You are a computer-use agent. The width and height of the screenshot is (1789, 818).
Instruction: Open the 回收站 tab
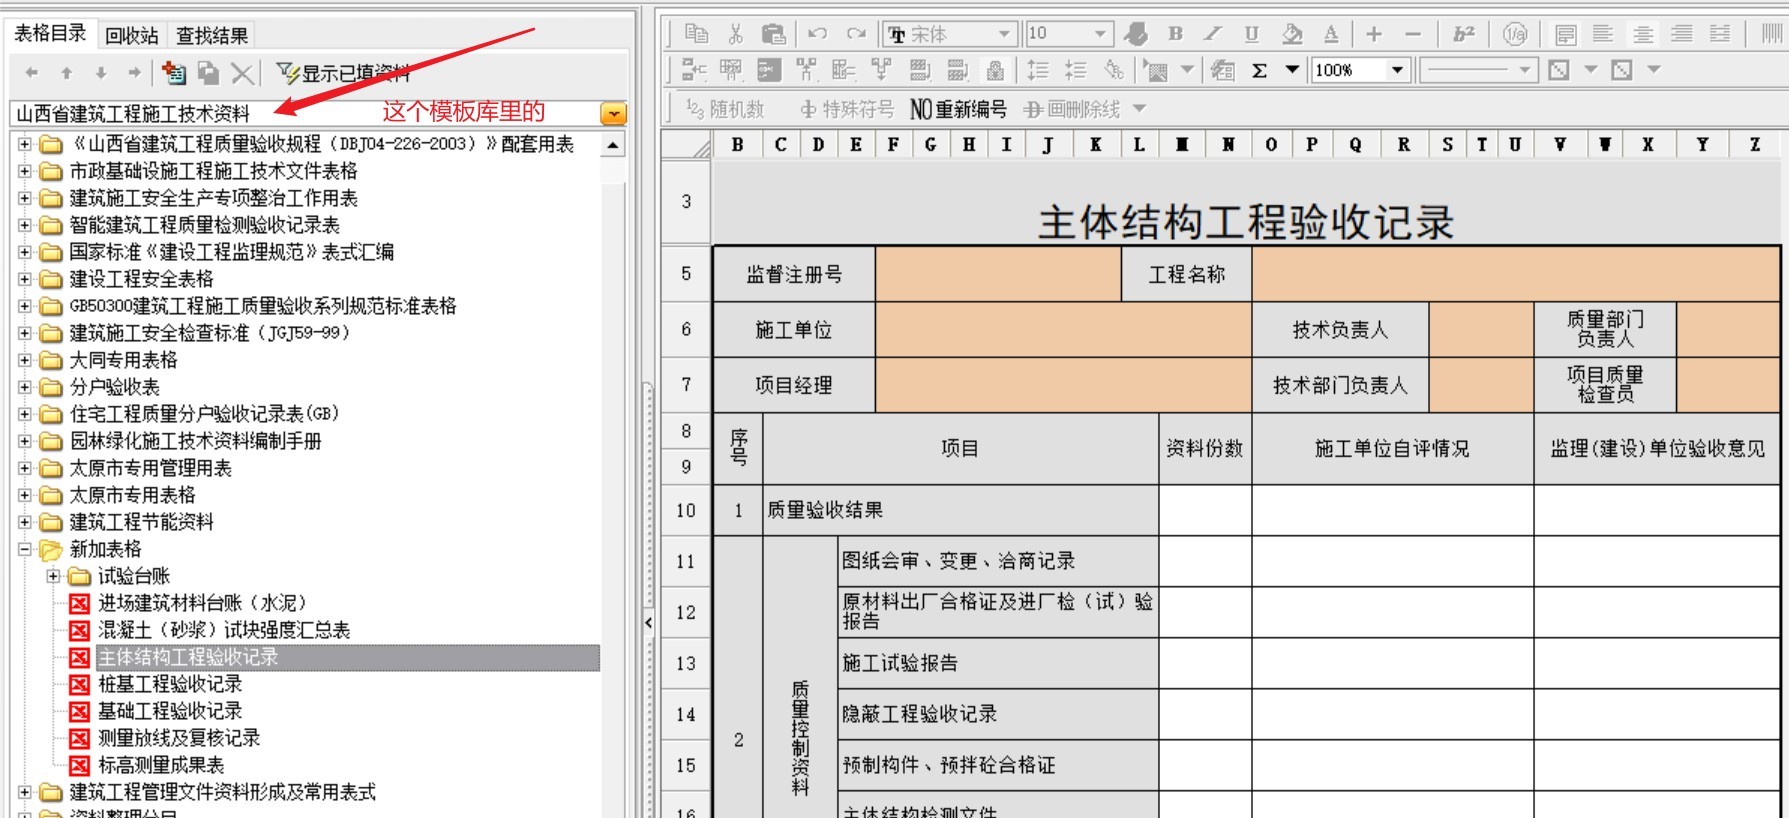[x=131, y=36]
